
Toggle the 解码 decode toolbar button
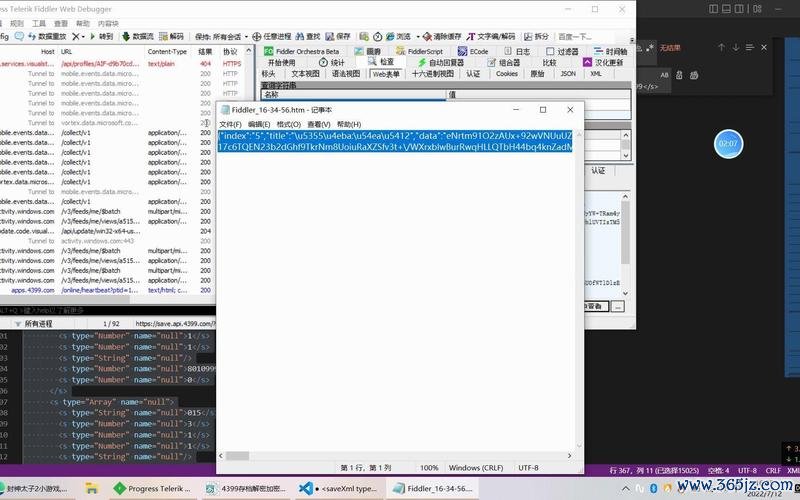tap(171, 36)
